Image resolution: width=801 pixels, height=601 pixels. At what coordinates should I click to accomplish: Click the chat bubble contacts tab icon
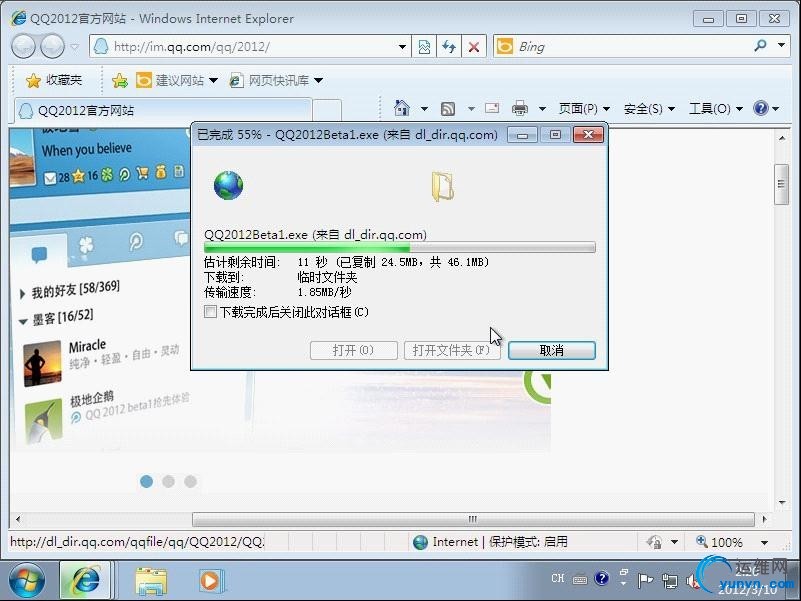39,253
